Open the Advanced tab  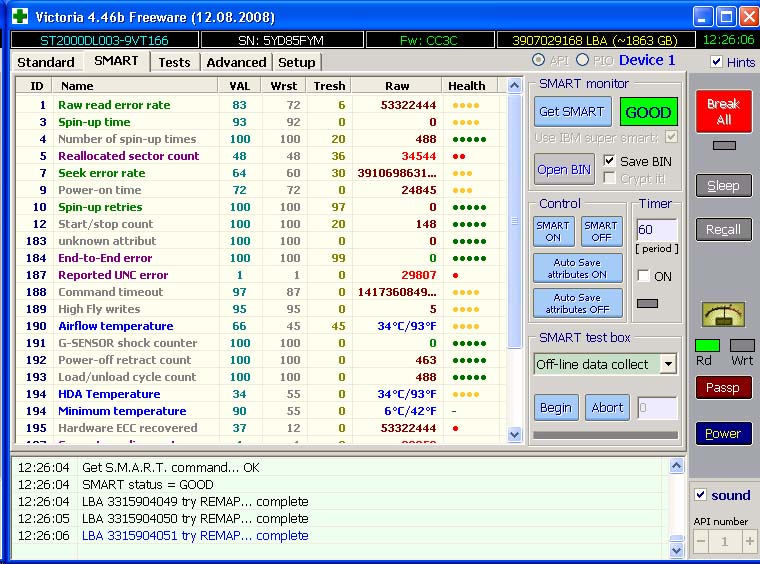tap(236, 62)
